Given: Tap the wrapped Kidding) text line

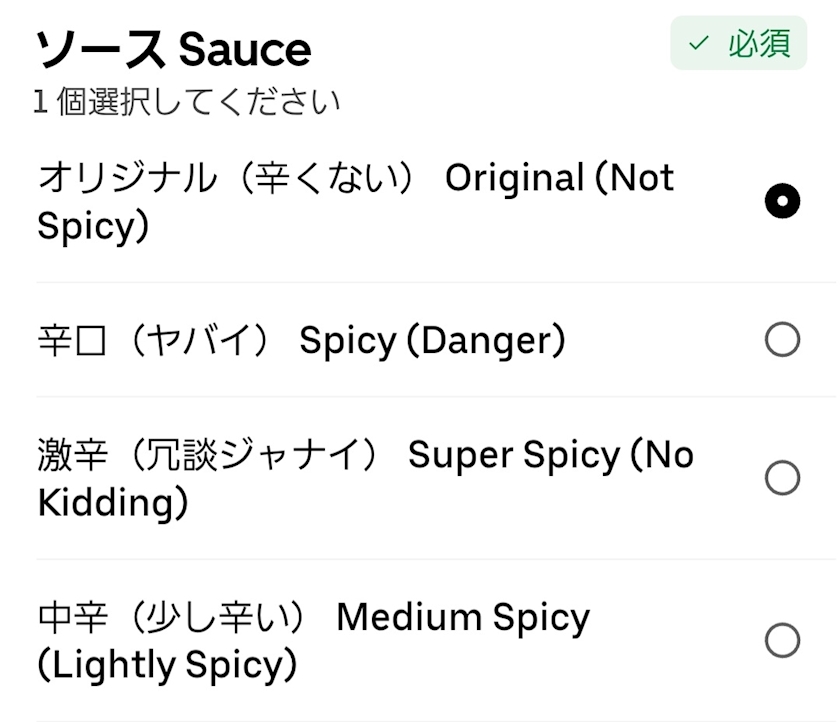Looking at the screenshot, I should point(112,503).
